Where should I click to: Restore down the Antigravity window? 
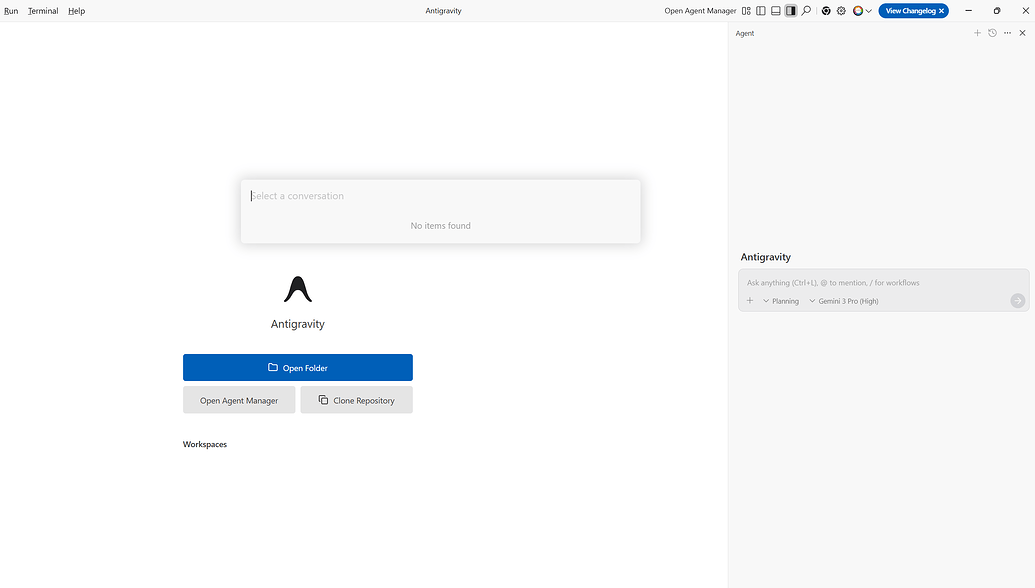click(x=997, y=11)
